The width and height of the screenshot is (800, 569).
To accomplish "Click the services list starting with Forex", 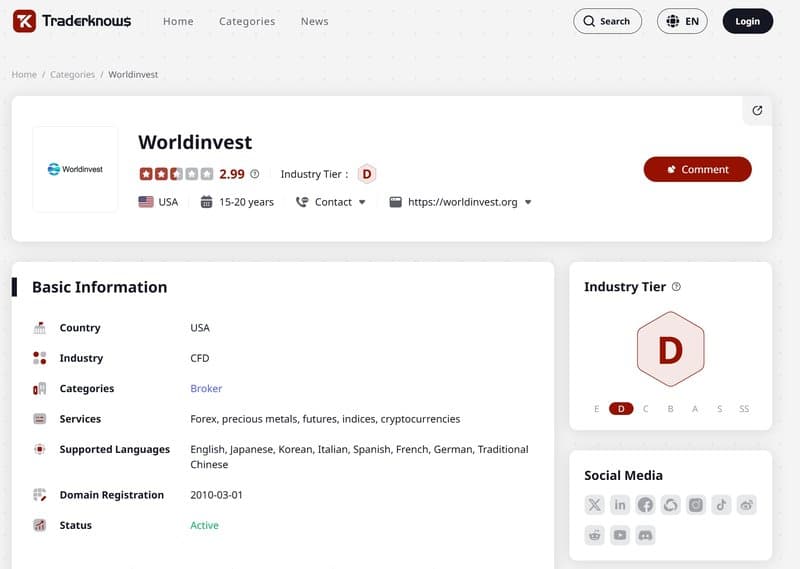I will (x=325, y=419).
